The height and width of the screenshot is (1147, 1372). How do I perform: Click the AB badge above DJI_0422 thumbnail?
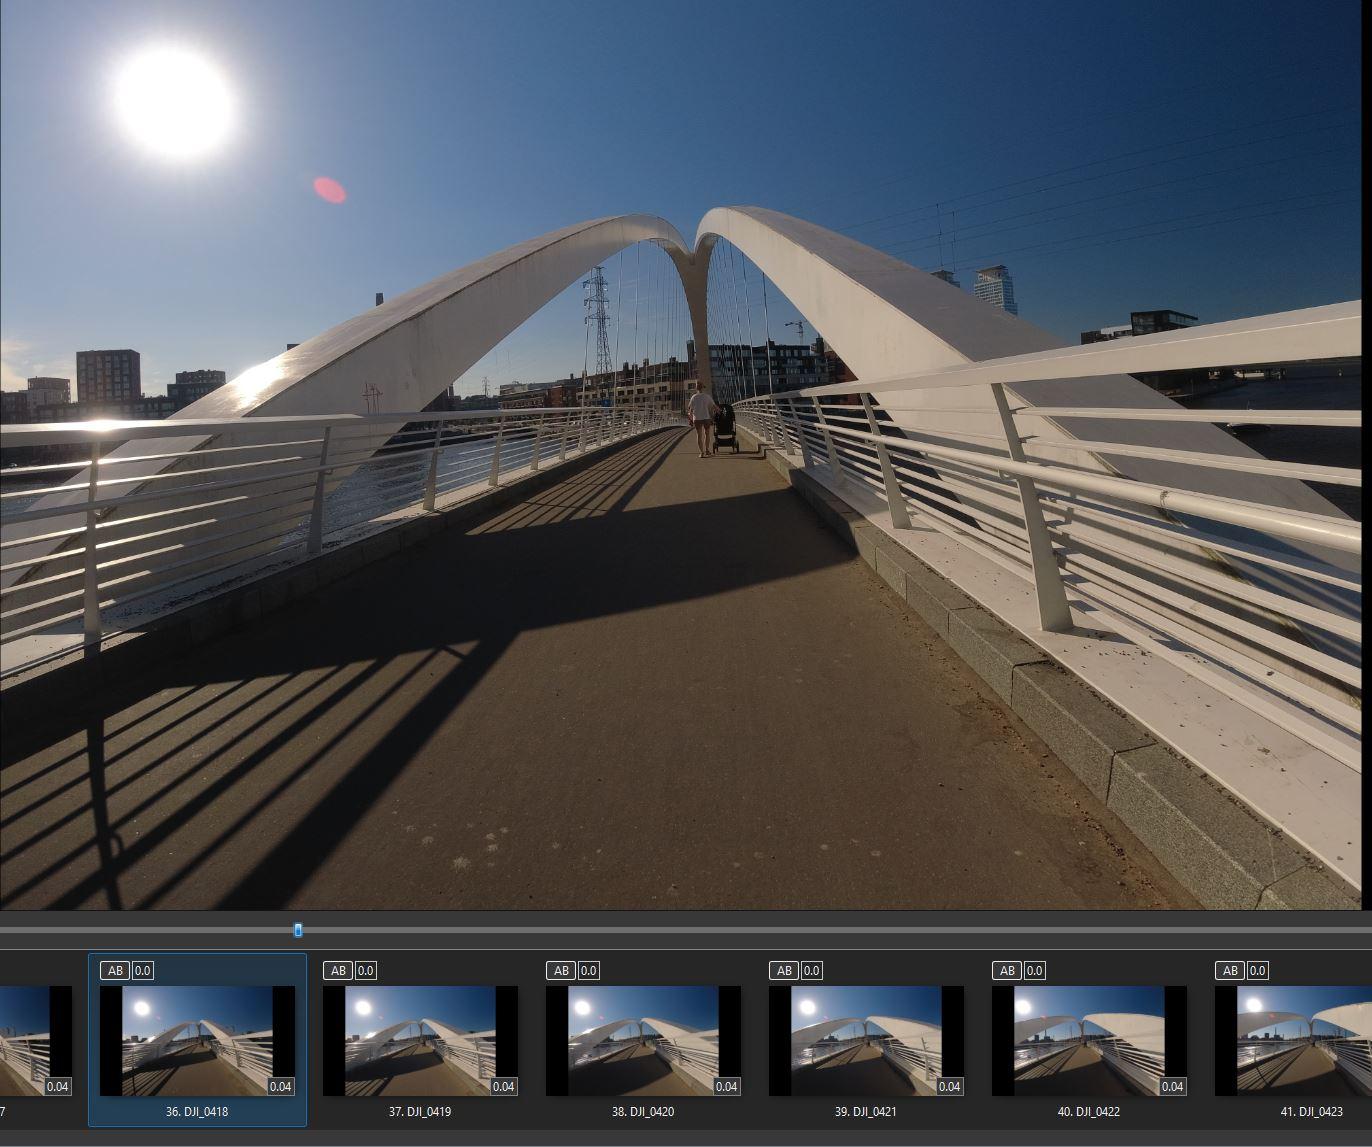pos(1007,970)
